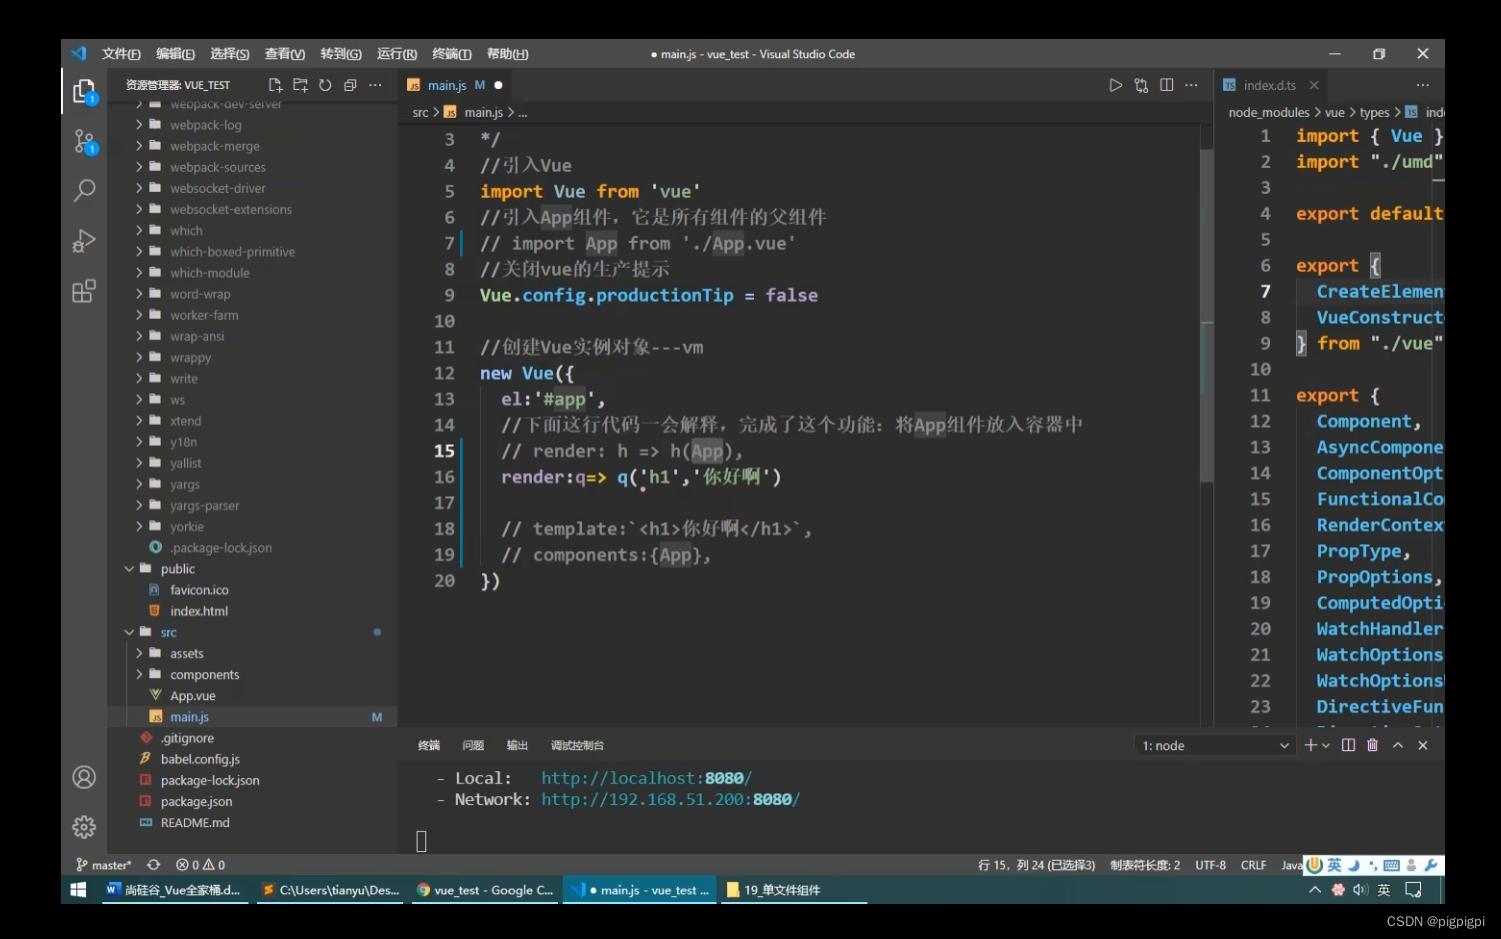Open main.js editor more actions ellipsis

tap(1191, 85)
